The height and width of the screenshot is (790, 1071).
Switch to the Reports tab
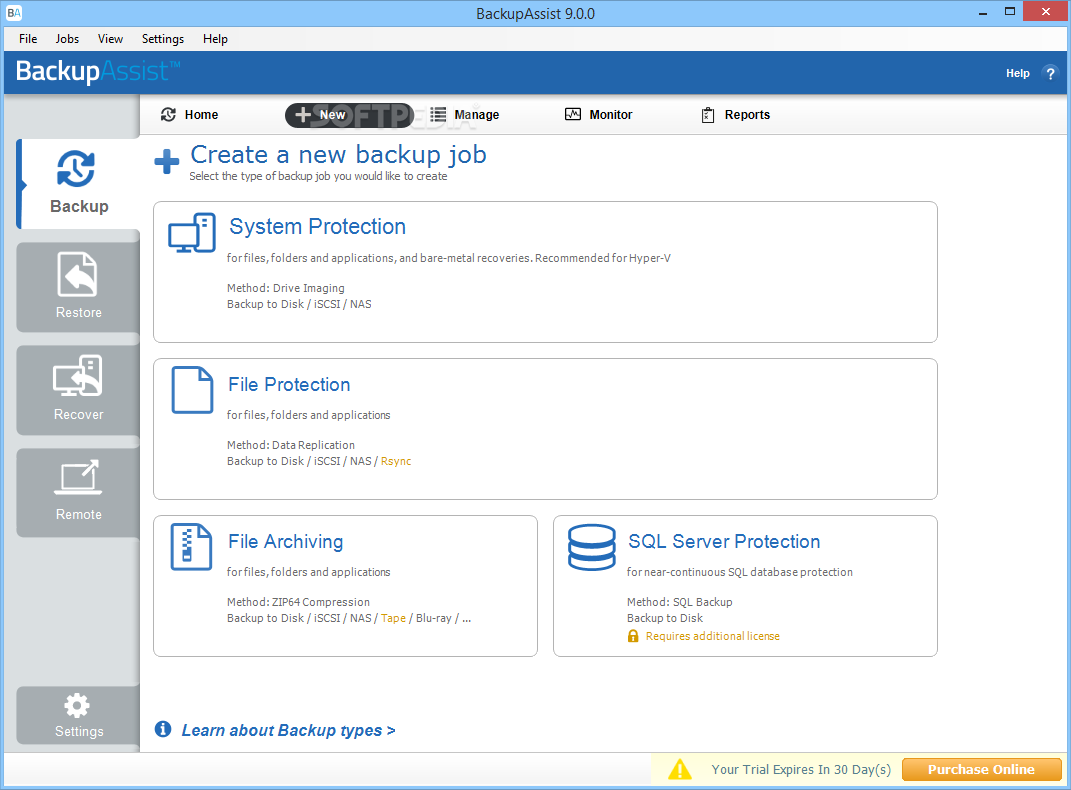click(736, 115)
